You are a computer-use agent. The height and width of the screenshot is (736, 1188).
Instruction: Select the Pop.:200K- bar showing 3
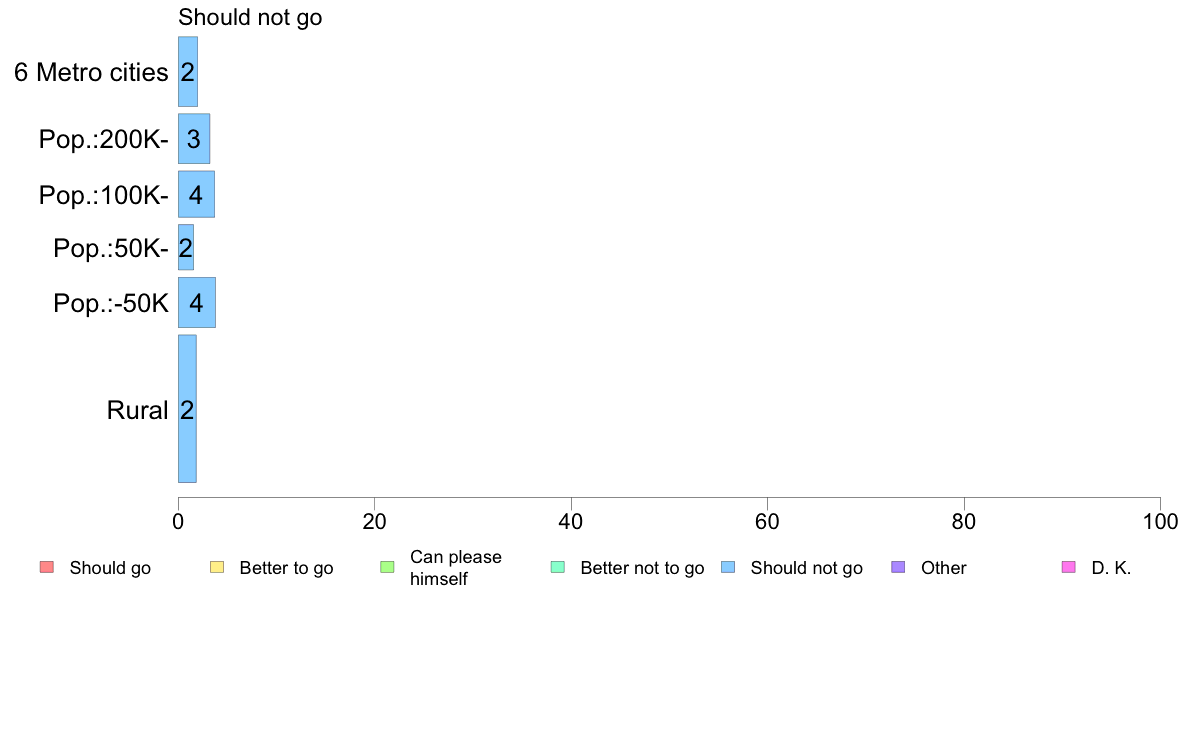click(x=194, y=139)
